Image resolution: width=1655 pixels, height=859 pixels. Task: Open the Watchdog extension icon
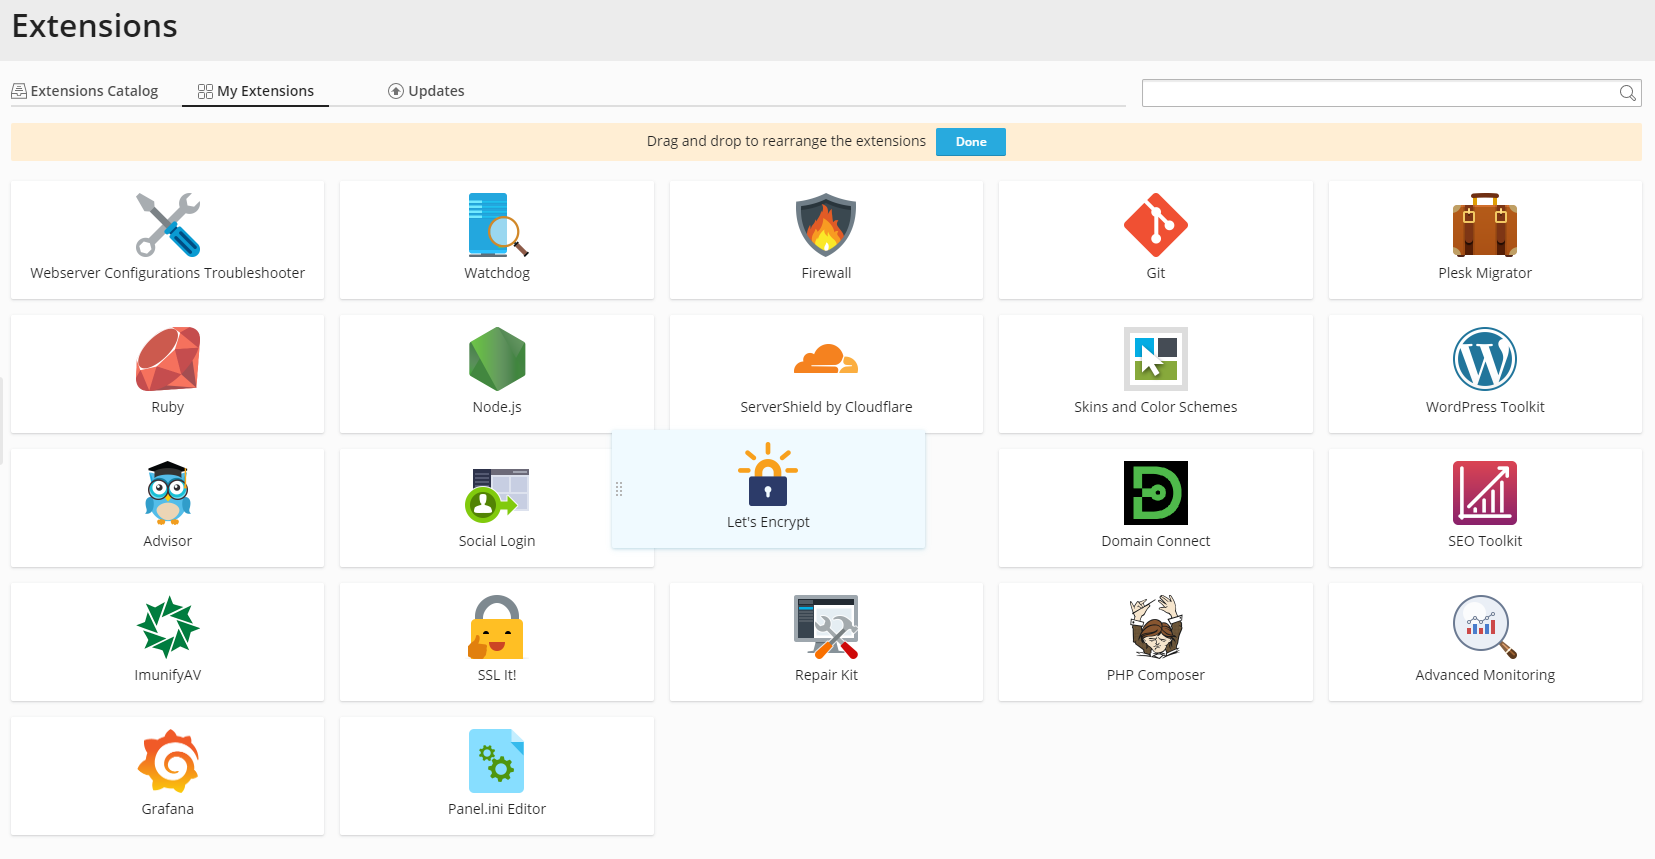tap(497, 225)
